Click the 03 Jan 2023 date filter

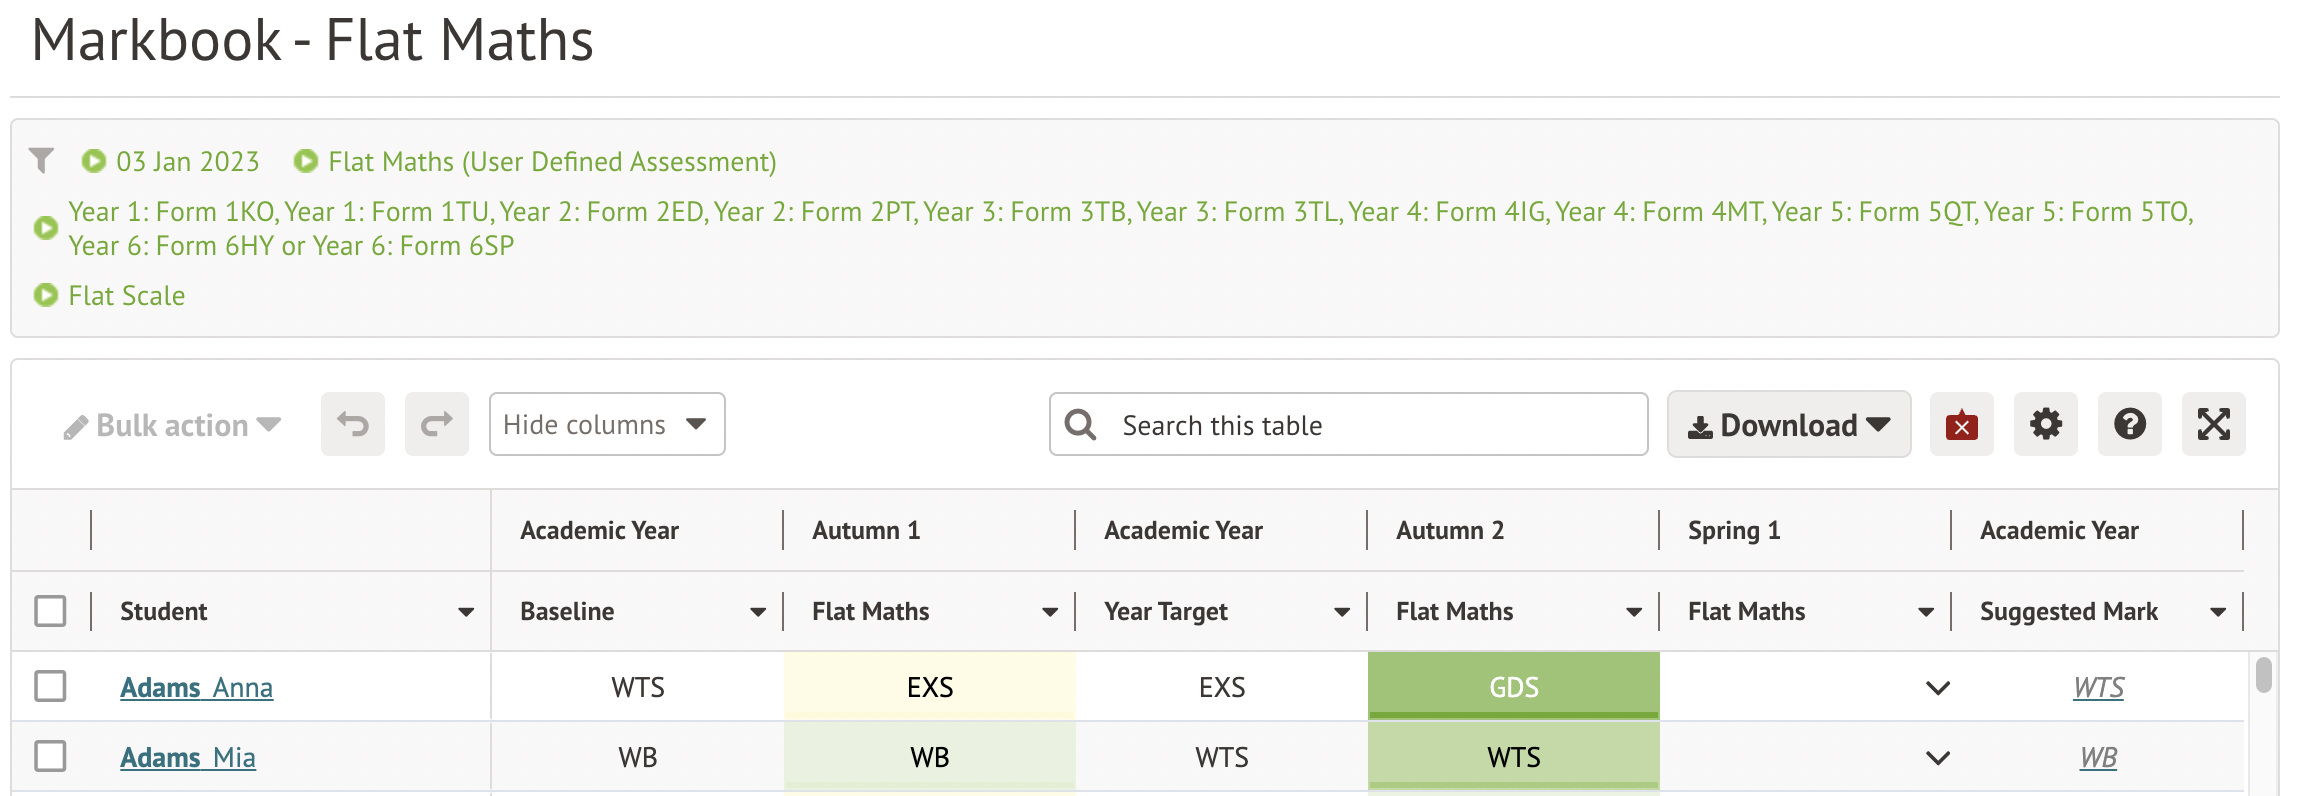tap(187, 162)
